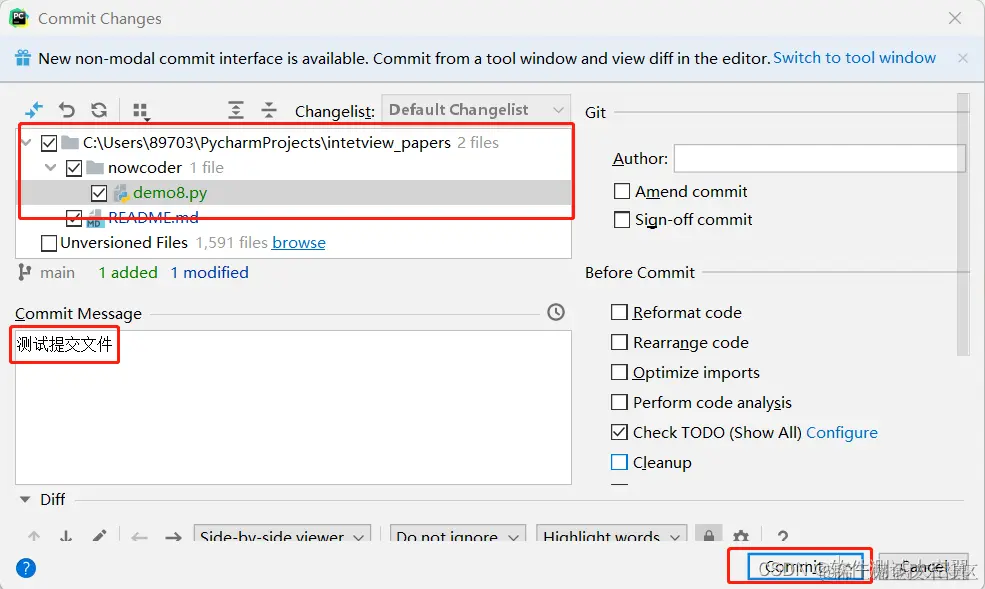Uncheck the intetview_papers project root checkbox
This screenshot has width=985, height=589.
49,143
